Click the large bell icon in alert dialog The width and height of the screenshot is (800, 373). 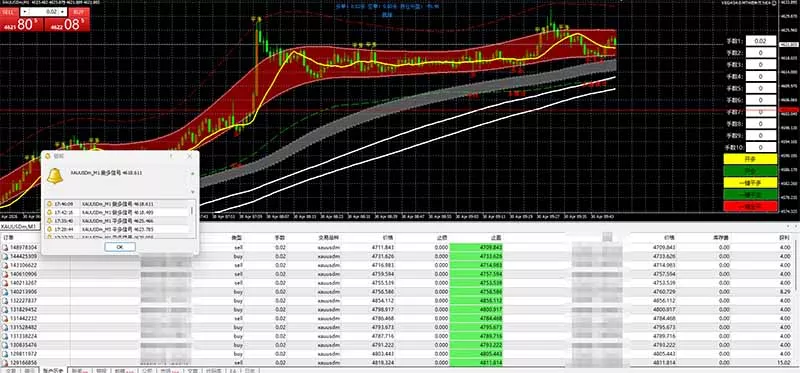click(55, 176)
